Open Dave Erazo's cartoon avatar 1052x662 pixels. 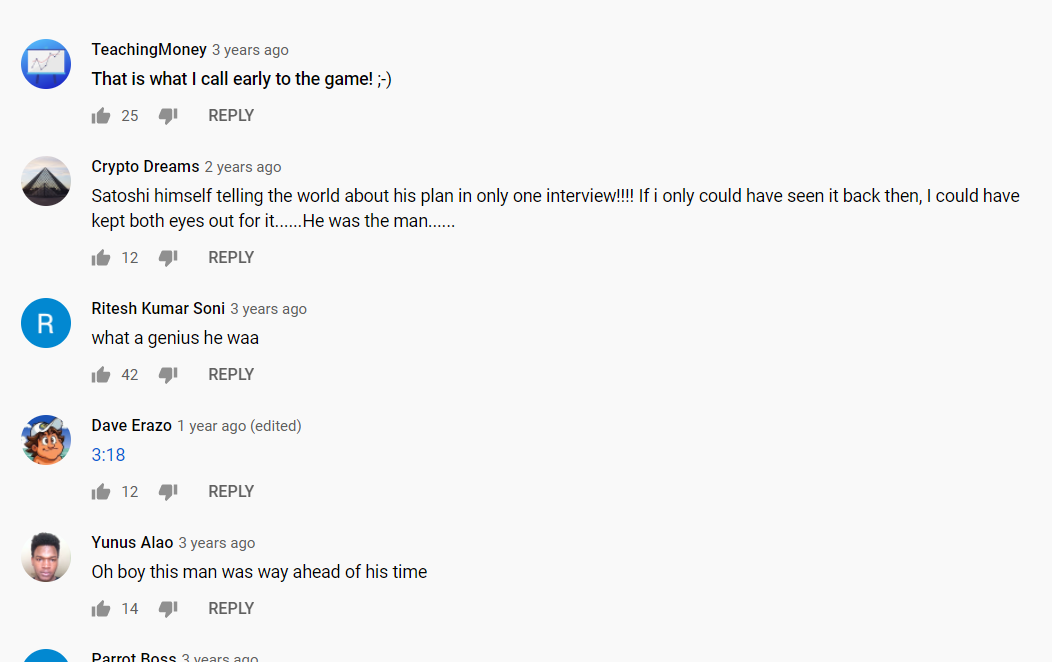[x=46, y=440]
